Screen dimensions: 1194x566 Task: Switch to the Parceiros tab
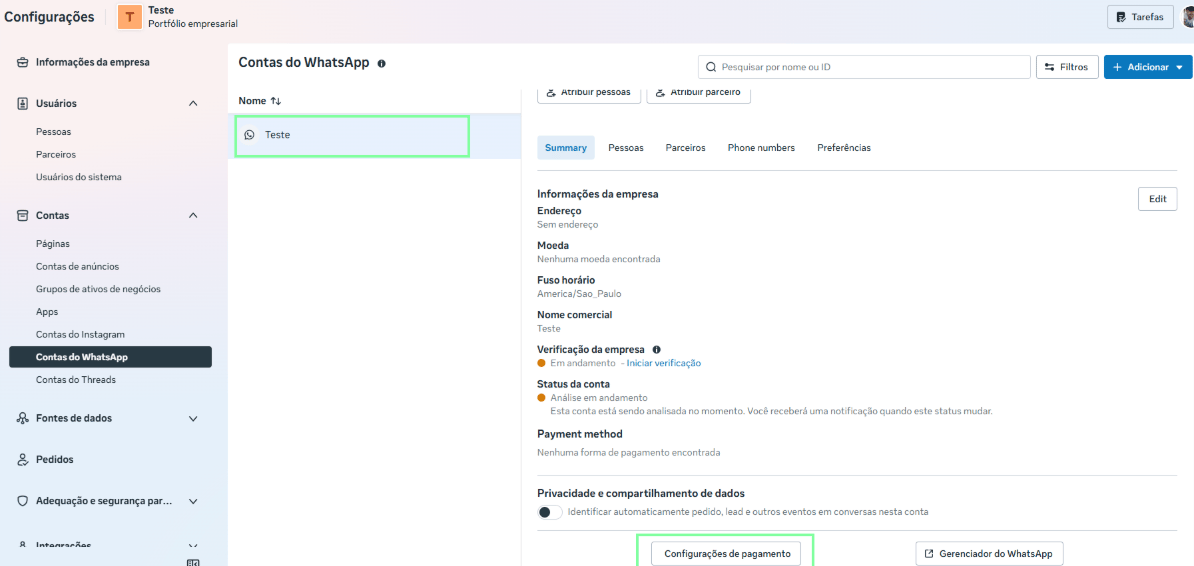[x=685, y=148]
